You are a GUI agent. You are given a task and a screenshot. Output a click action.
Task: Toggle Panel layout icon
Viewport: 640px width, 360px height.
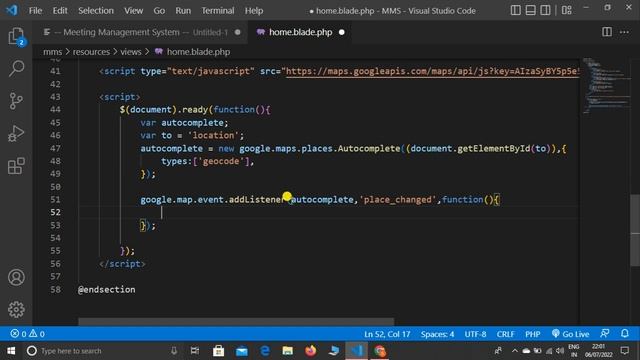530,10
